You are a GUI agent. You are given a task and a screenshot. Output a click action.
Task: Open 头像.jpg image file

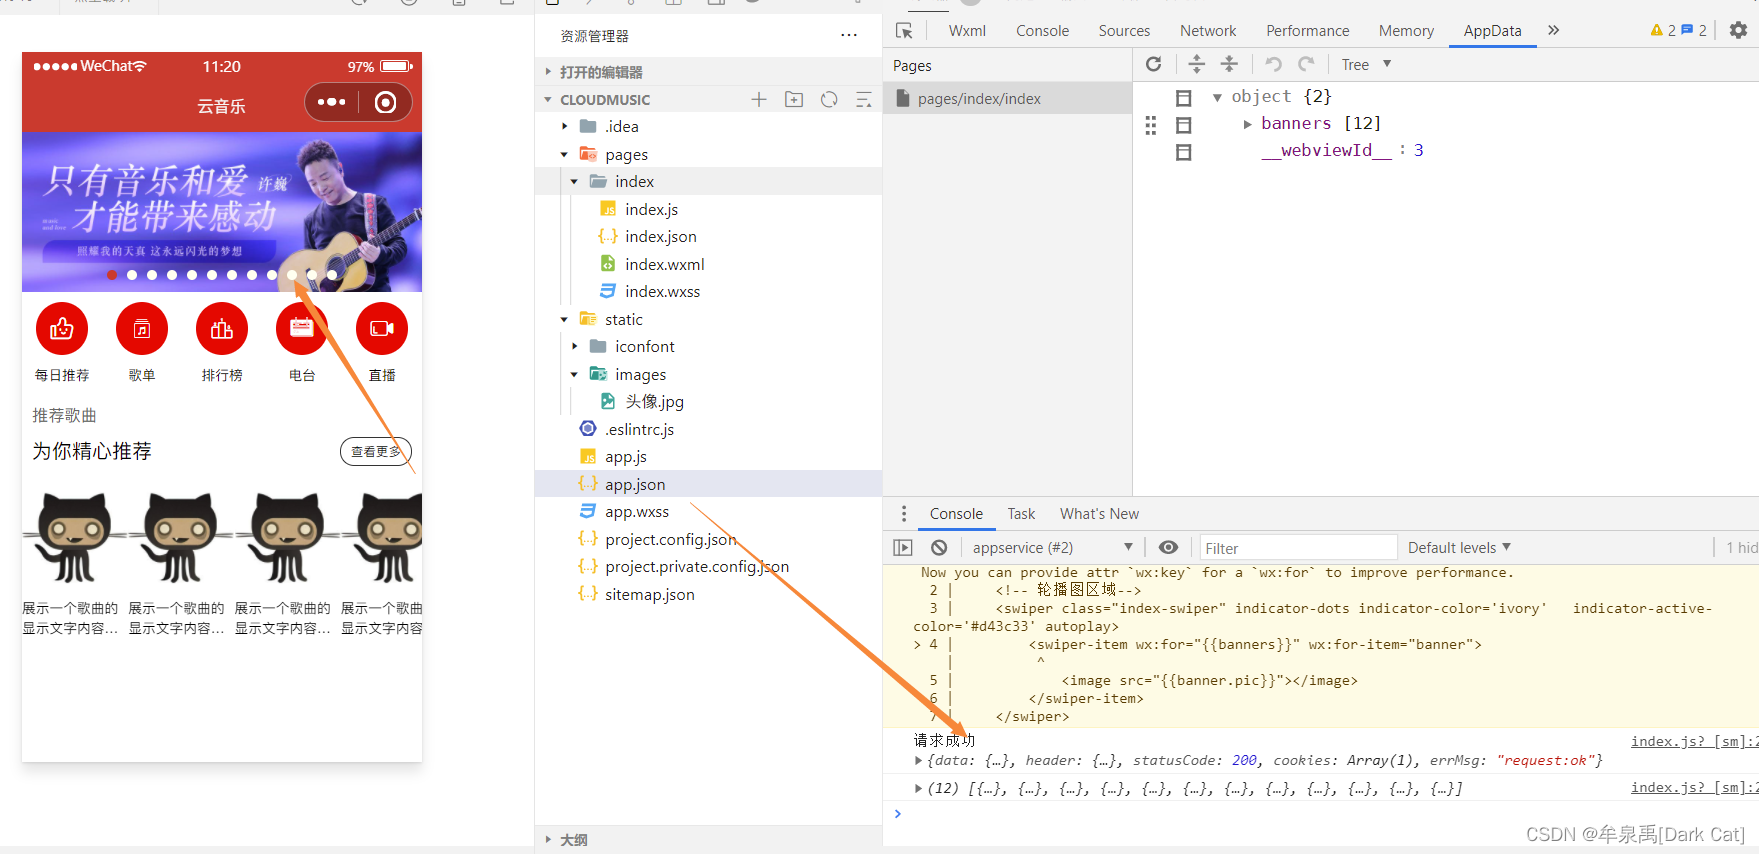(x=654, y=401)
